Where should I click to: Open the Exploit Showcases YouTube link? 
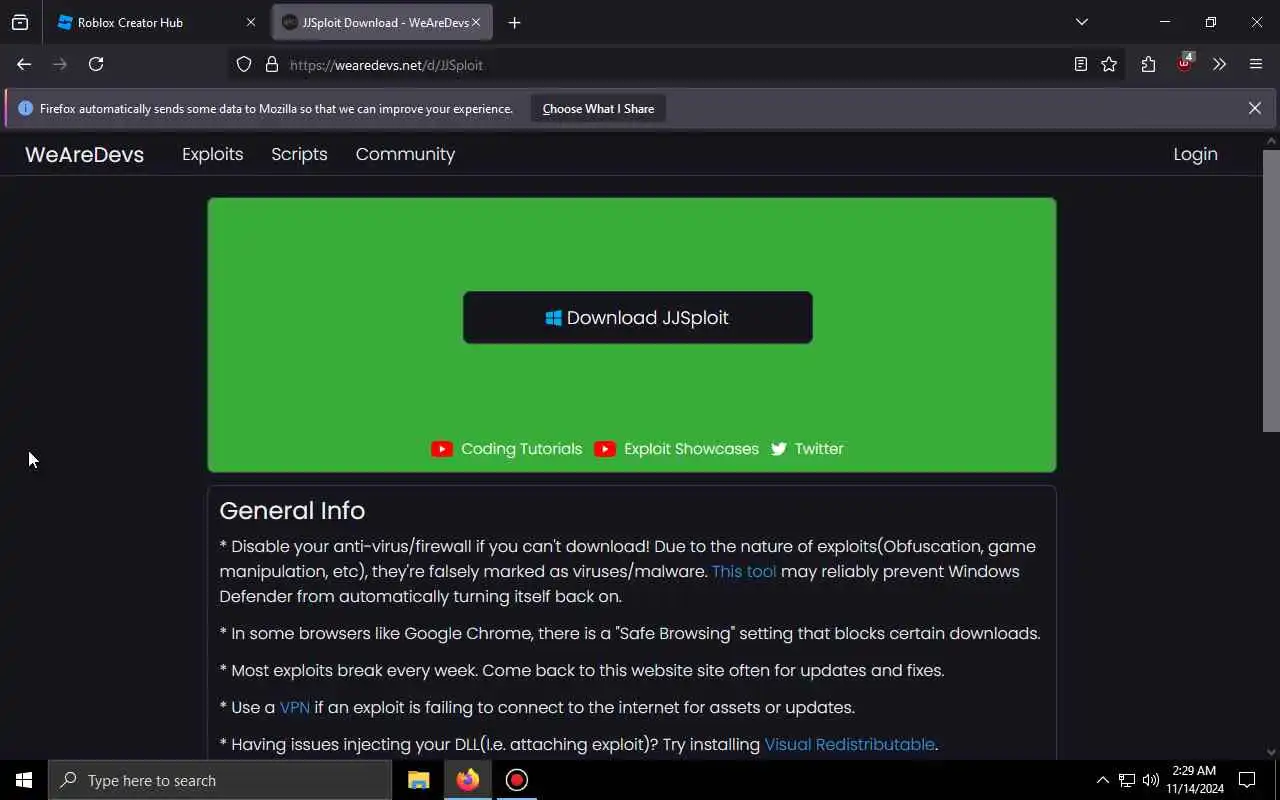click(676, 449)
